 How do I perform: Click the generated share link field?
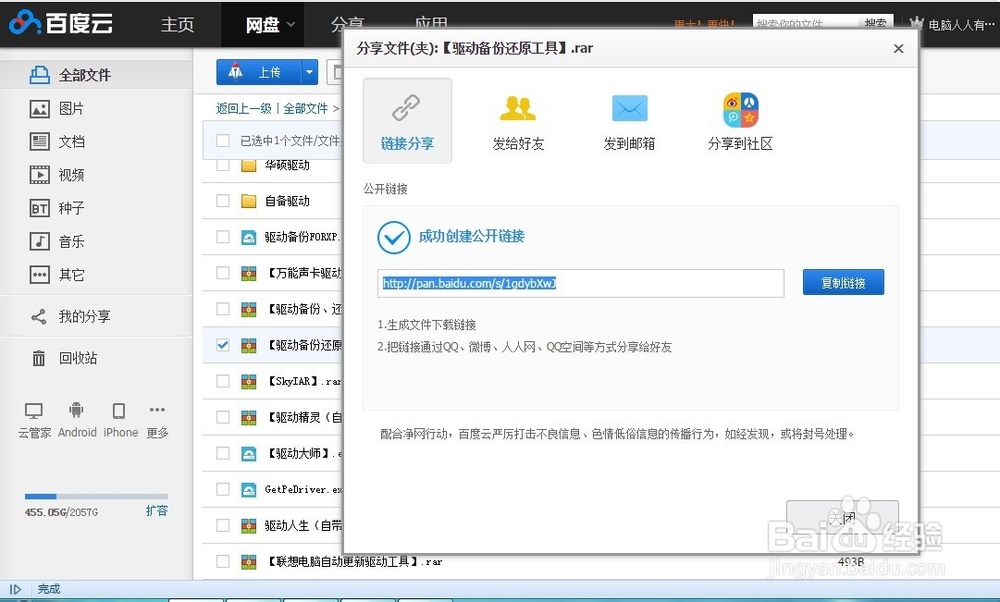pyautogui.click(x=580, y=283)
